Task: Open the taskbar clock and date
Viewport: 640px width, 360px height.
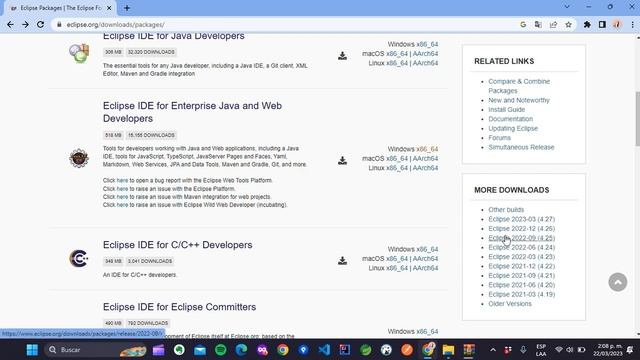Action: (609, 350)
